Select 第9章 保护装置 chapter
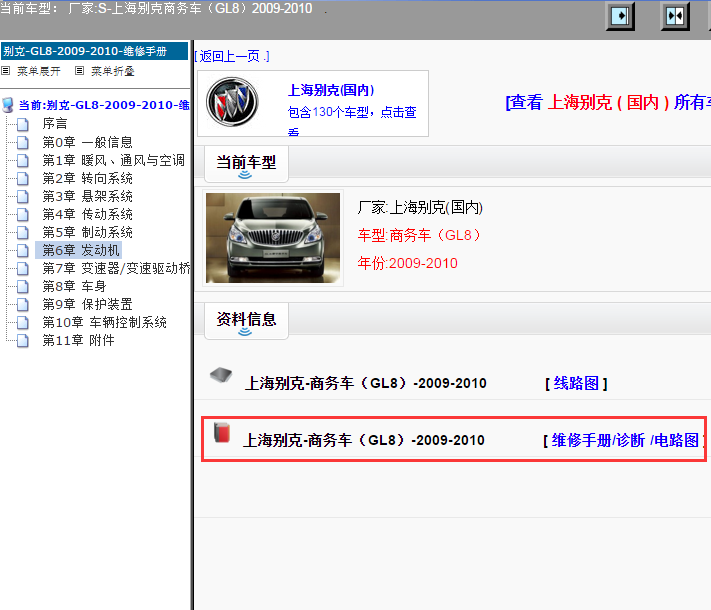Viewport: 711px width, 610px height. (88, 304)
